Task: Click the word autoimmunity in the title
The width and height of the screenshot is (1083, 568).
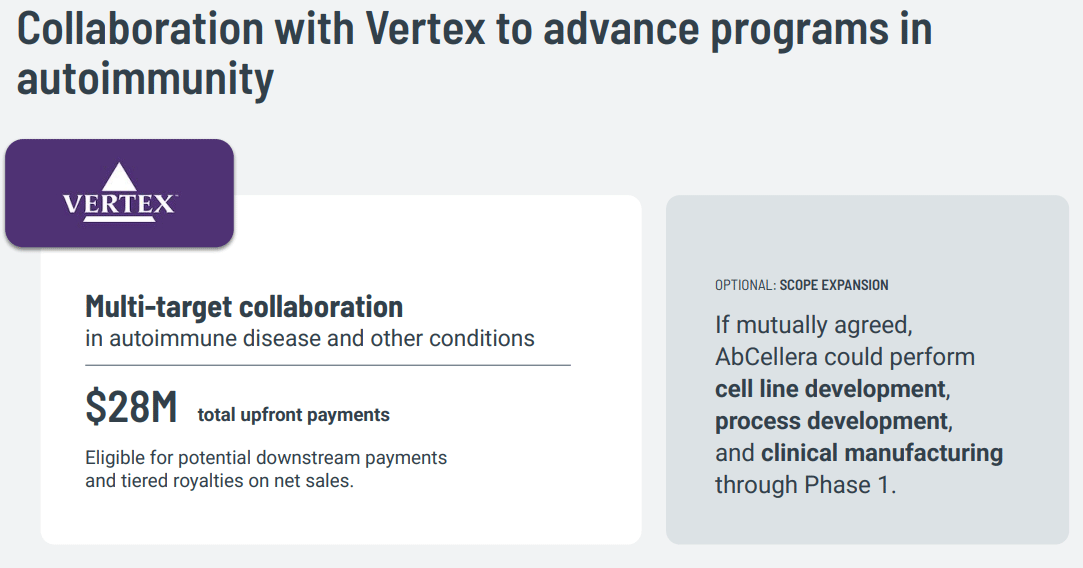Action: coord(145,78)
